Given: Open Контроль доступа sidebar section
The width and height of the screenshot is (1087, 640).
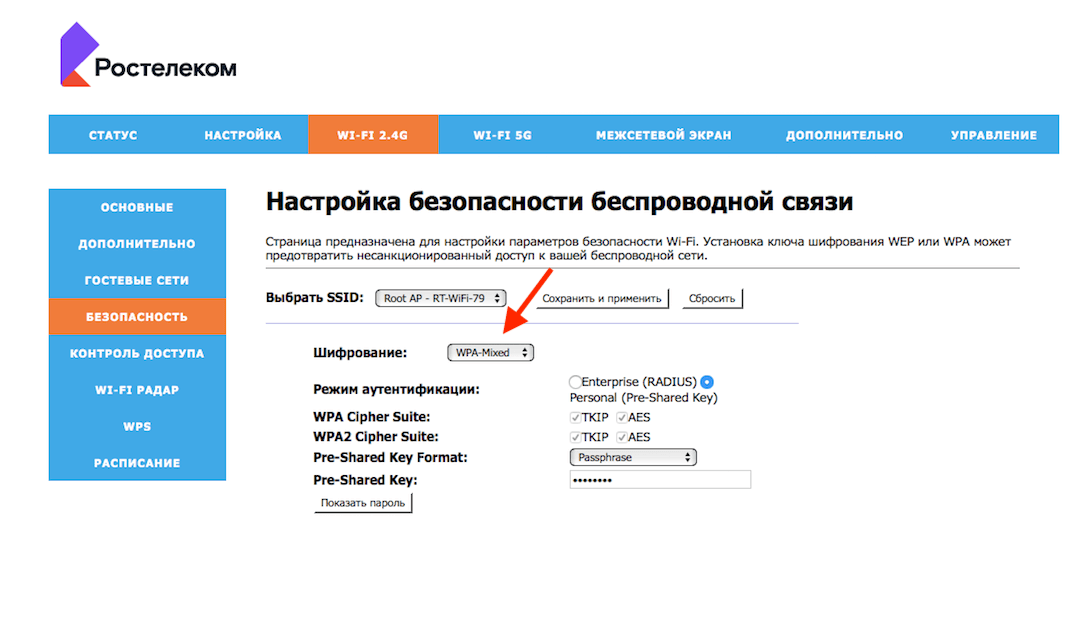Looking at the screenshot, I should tap(137, 353).
